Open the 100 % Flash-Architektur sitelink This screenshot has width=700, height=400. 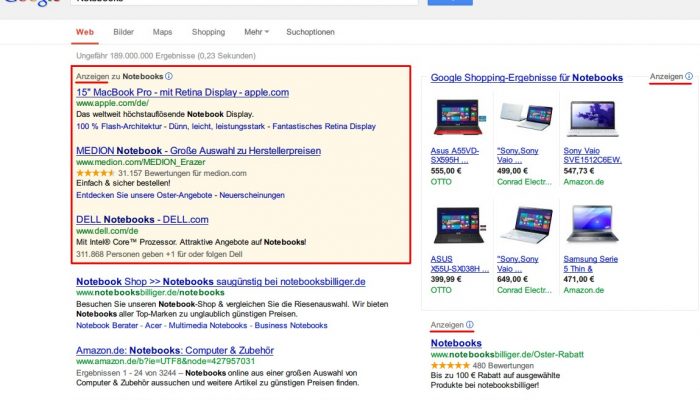[x=119, y=126]
